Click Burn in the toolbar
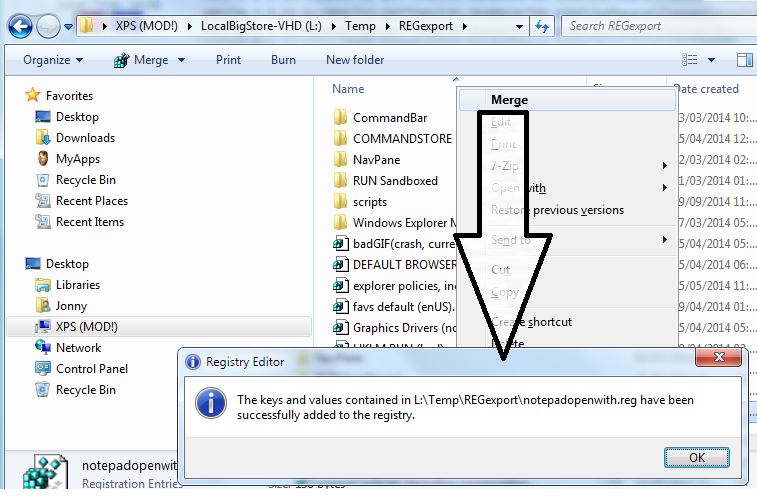Screen dimensions: 757x500 (283, 60)
